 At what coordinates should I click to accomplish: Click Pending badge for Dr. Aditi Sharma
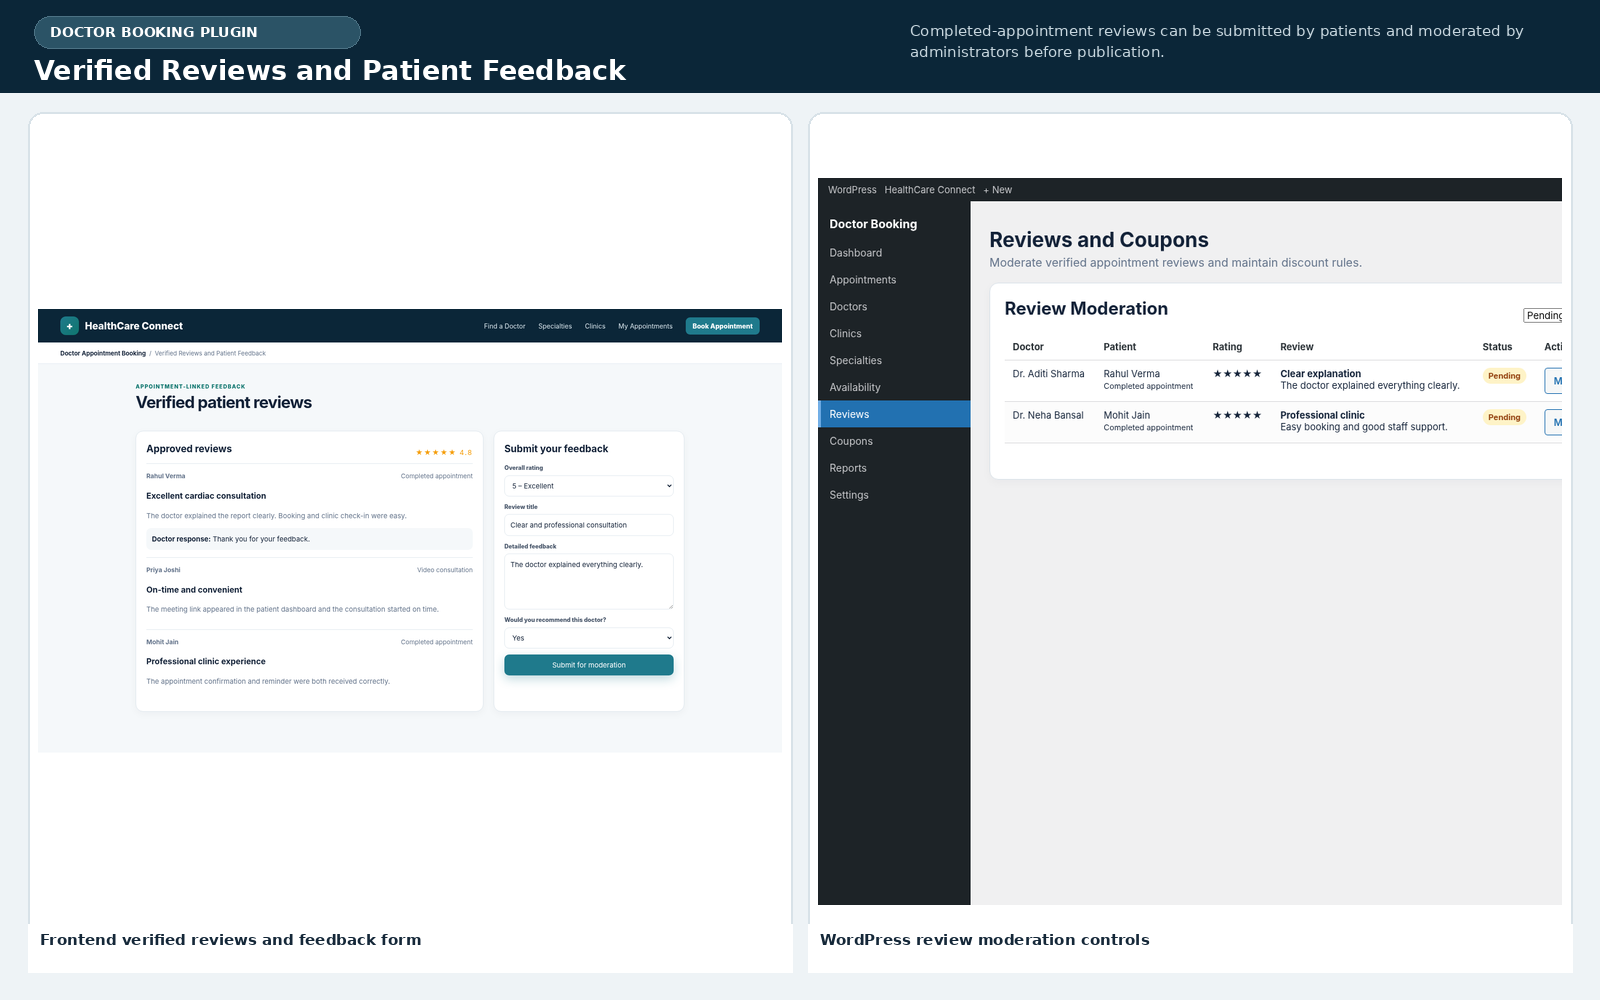(x=1504, y=376)
